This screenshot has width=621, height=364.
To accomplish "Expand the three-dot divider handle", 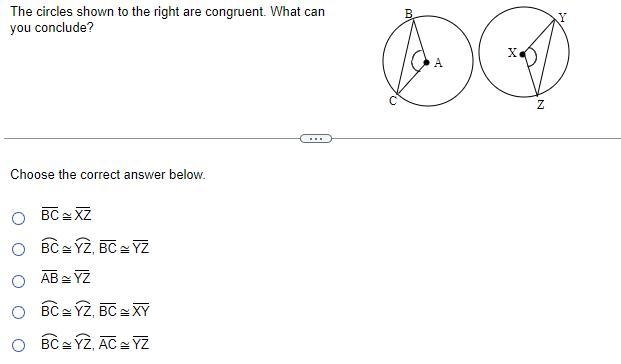I will click(x=316, y=139).
